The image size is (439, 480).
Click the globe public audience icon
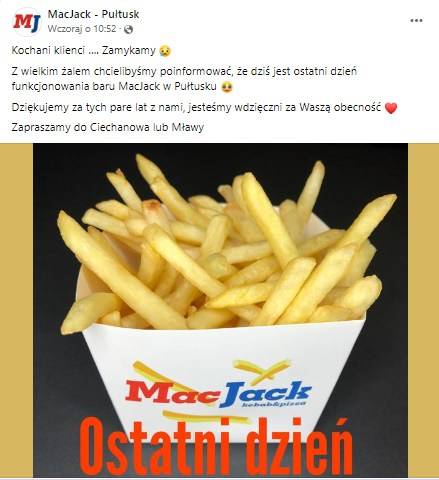coord(128,30)
